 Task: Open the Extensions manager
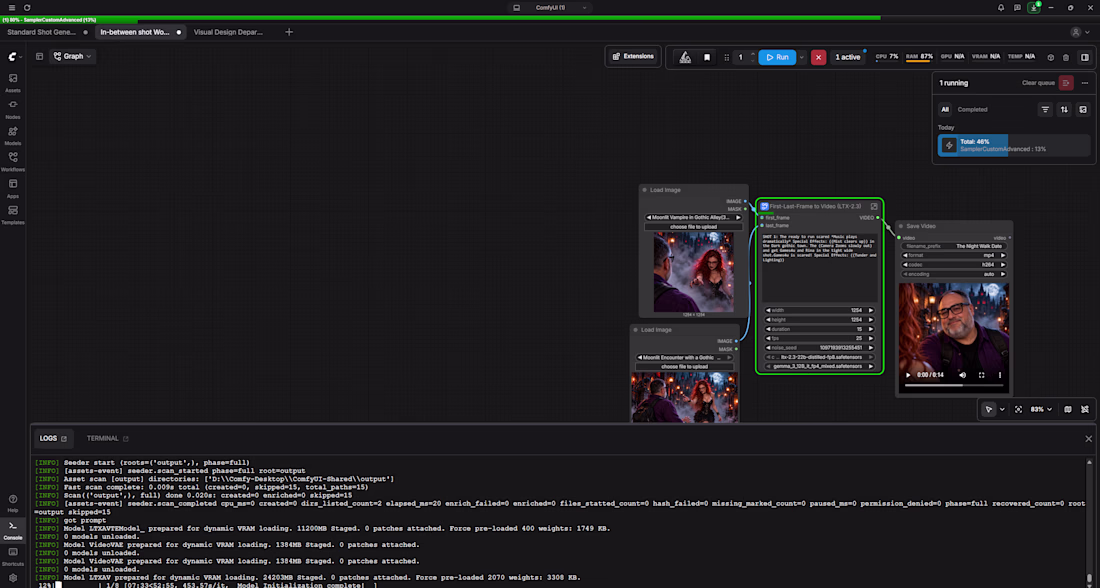(x=633, y=56)
